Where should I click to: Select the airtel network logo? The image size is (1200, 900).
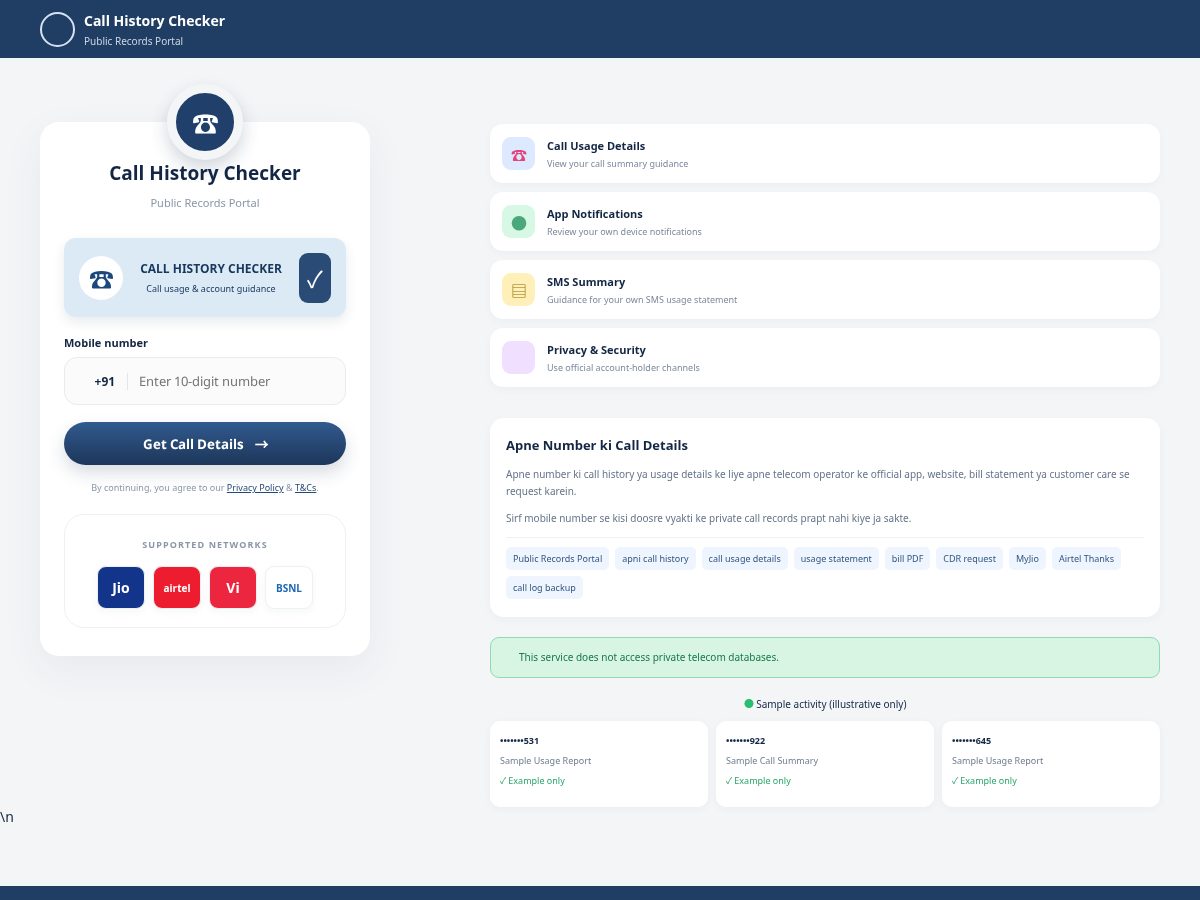point(177,588)
